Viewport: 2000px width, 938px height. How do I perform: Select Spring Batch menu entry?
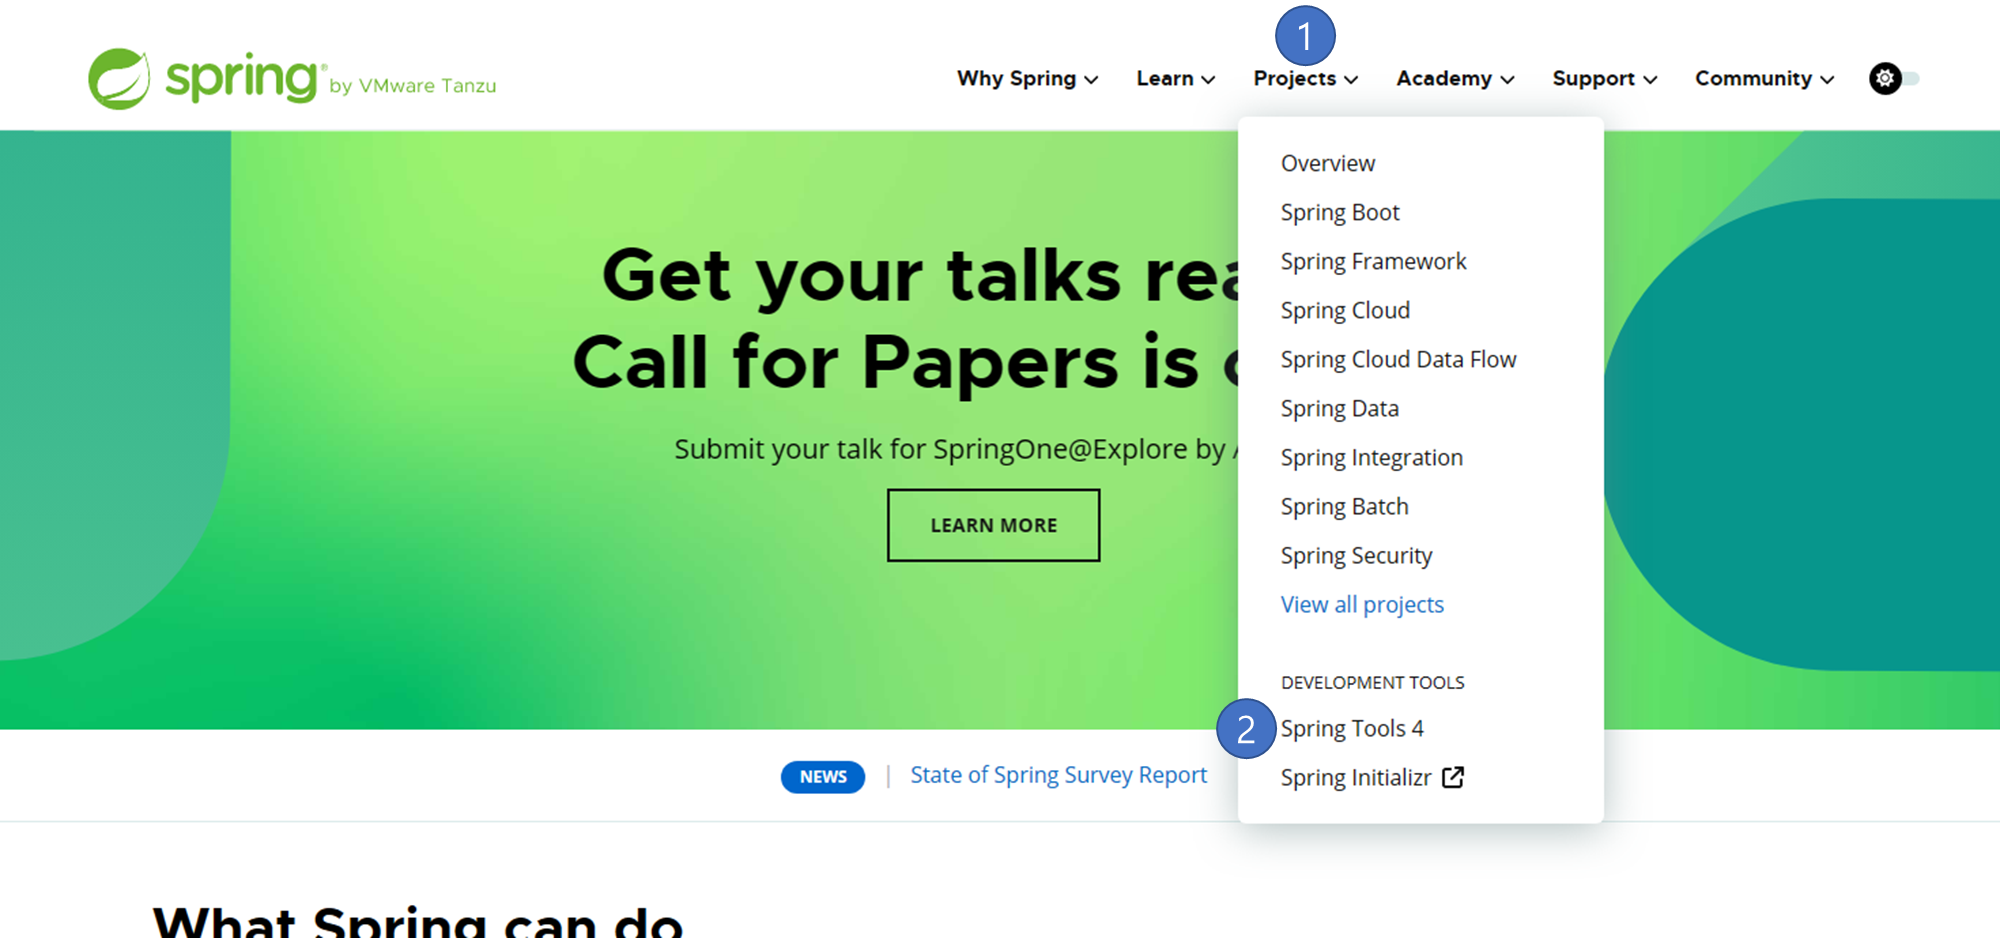point(1344,506)
